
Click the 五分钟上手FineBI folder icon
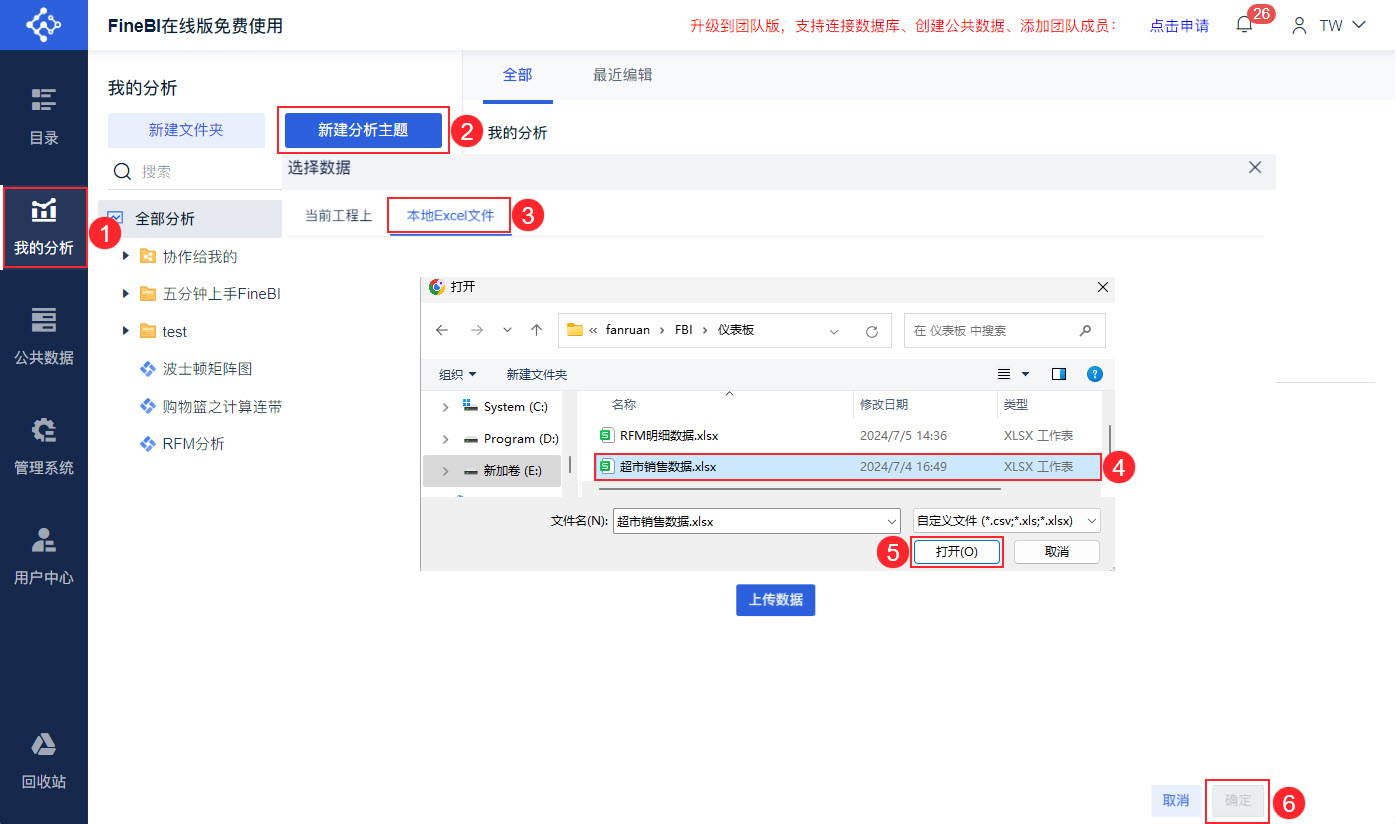click(147, 294)
